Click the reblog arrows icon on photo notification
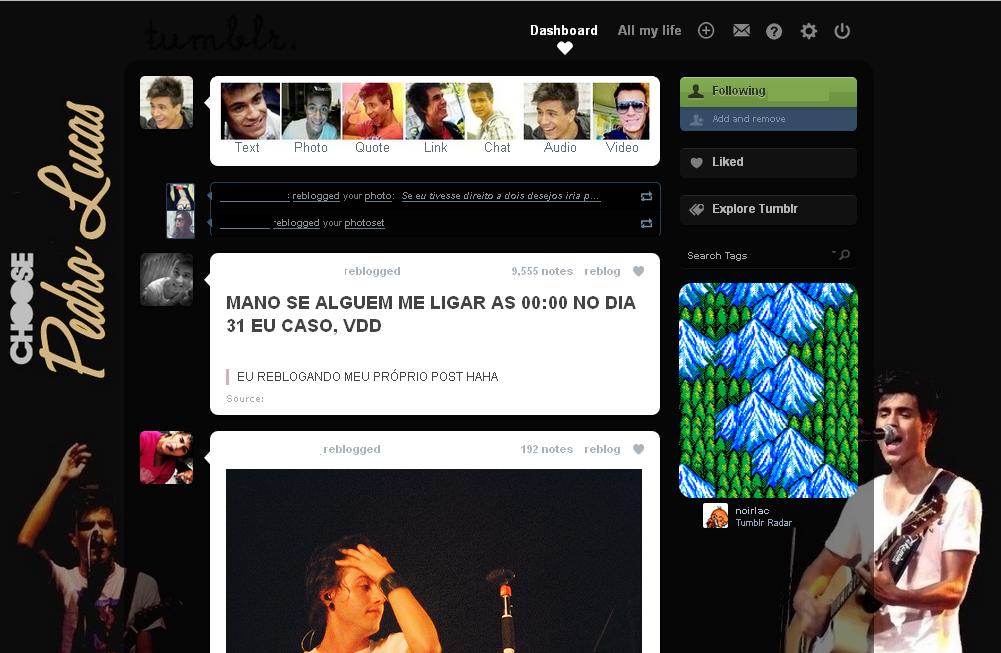The height and width of the screenshot is (653, 1001). (646, 197)
